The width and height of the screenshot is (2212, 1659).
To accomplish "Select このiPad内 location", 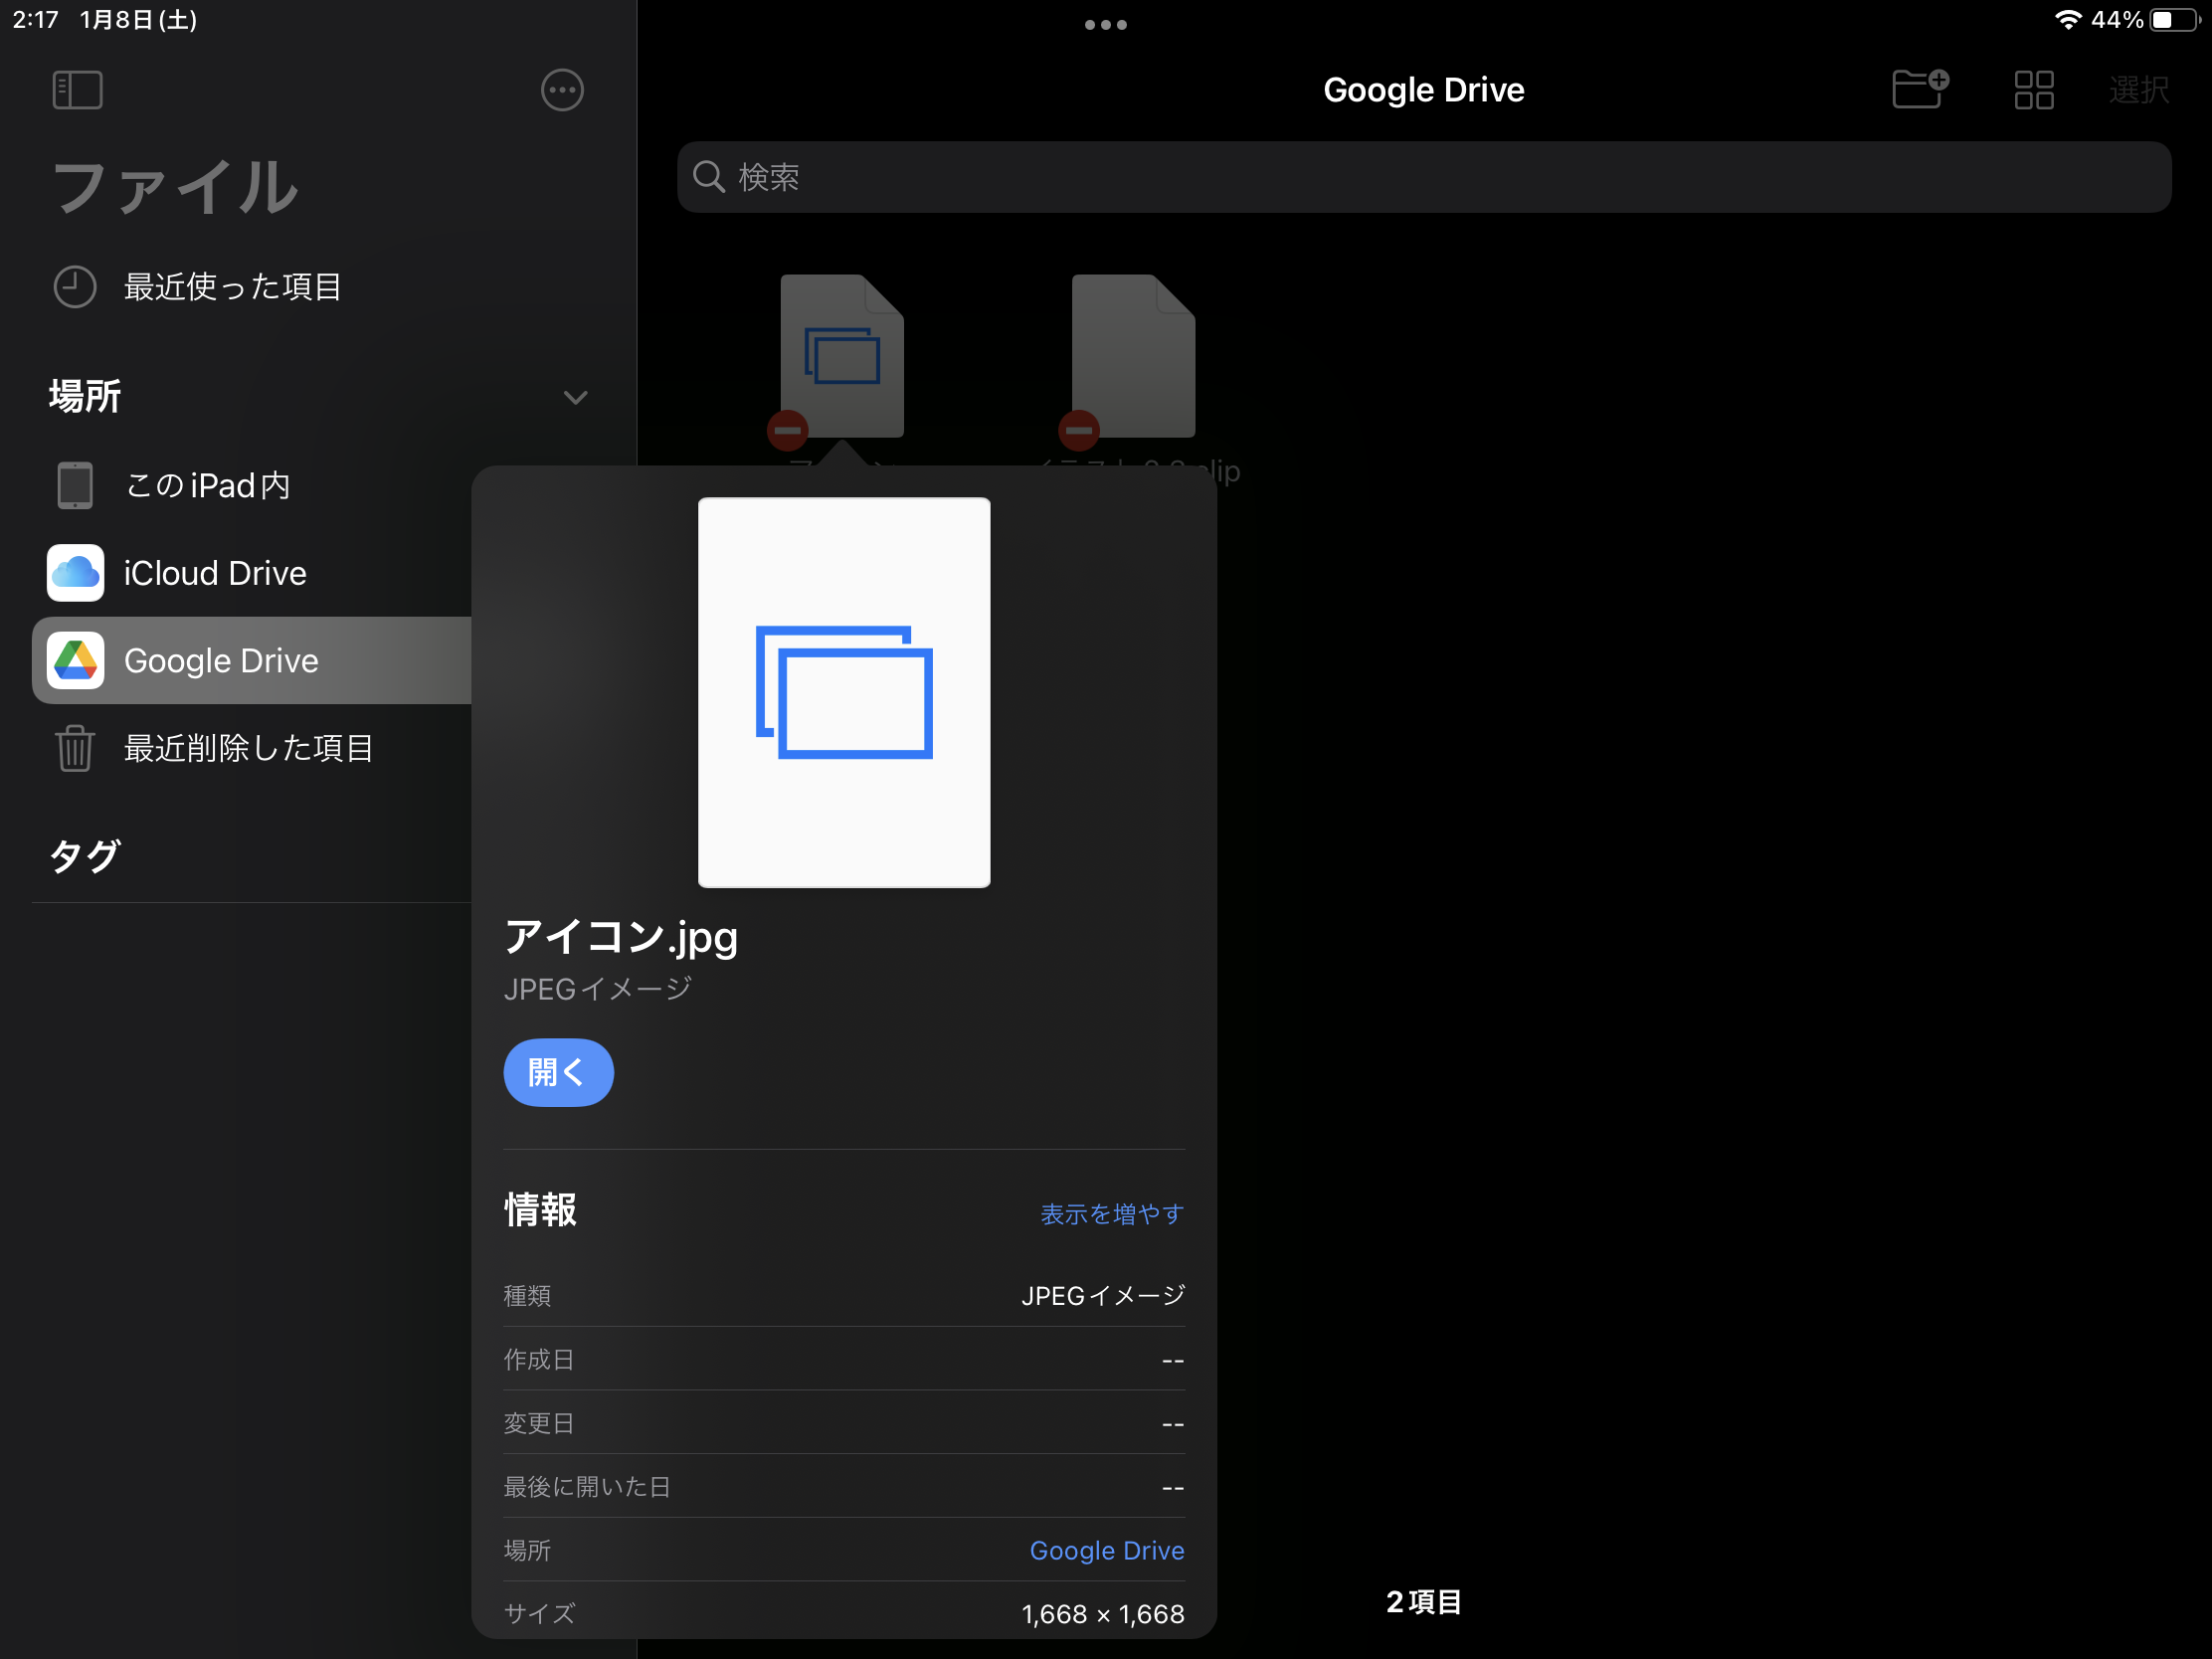I will [x=207, y=485].
